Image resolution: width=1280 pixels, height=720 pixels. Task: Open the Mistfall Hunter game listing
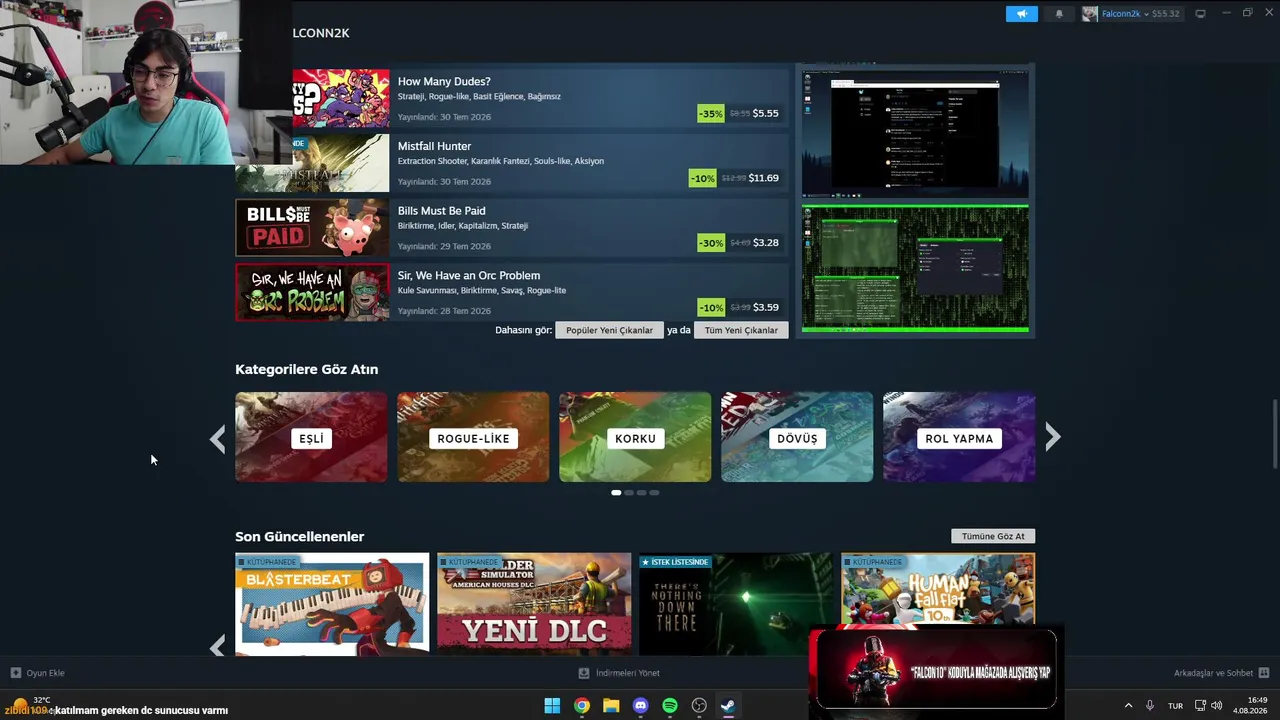point(511,163)
